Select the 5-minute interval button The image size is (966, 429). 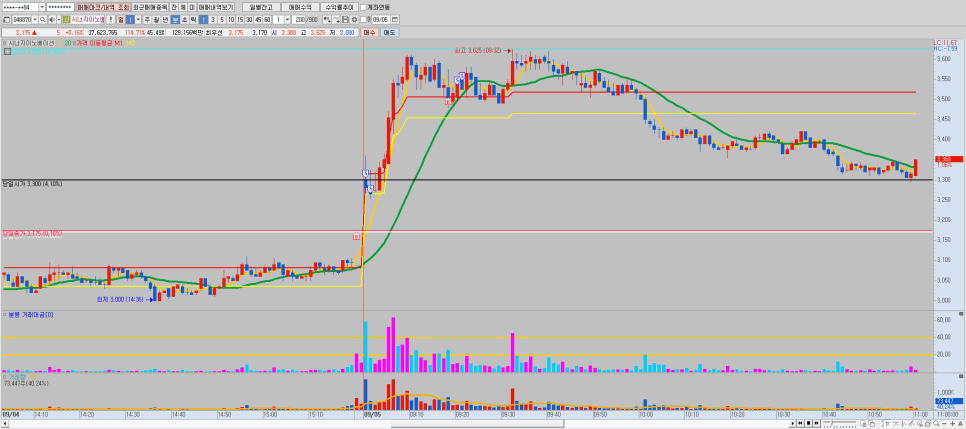tap(222, 20)
